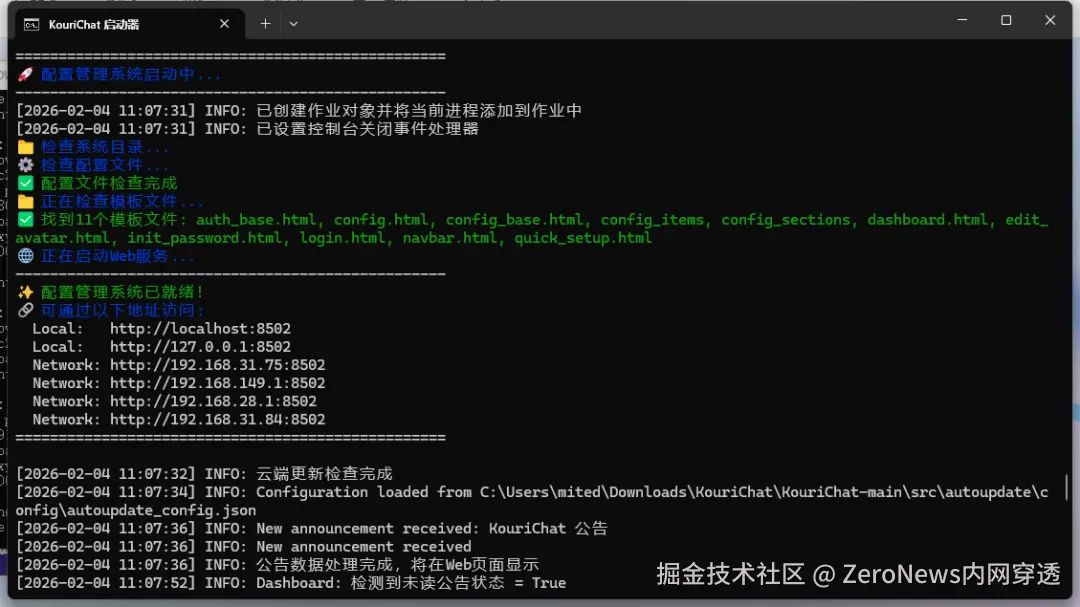The height and width of the screenshot is (607, 1080).
Task: Close the terminal window
Action: click(x=1050, y=20)
